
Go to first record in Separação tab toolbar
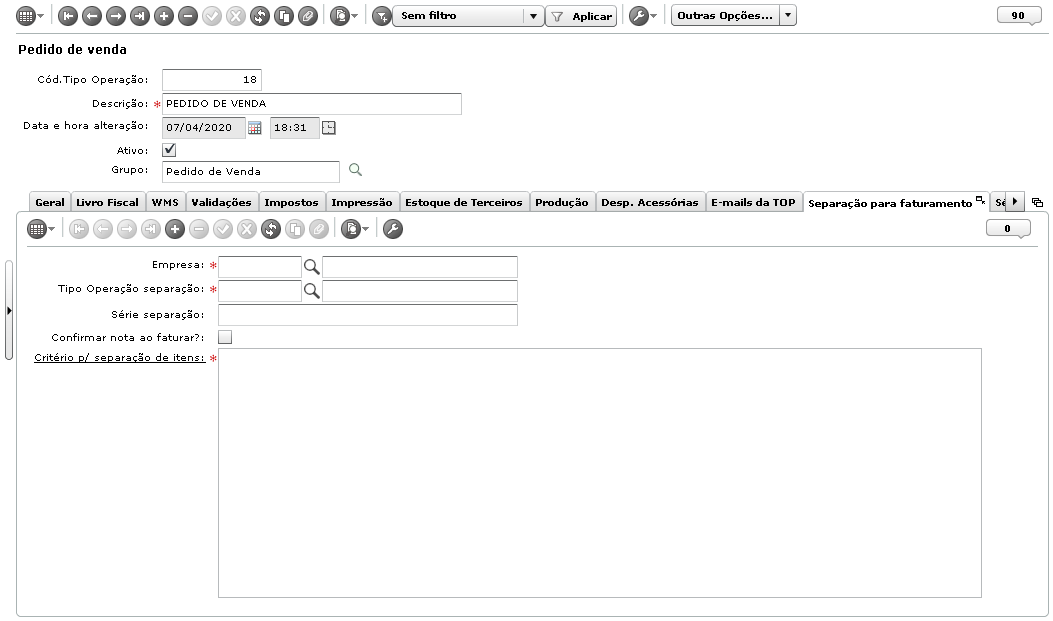[x=79, y=230]
